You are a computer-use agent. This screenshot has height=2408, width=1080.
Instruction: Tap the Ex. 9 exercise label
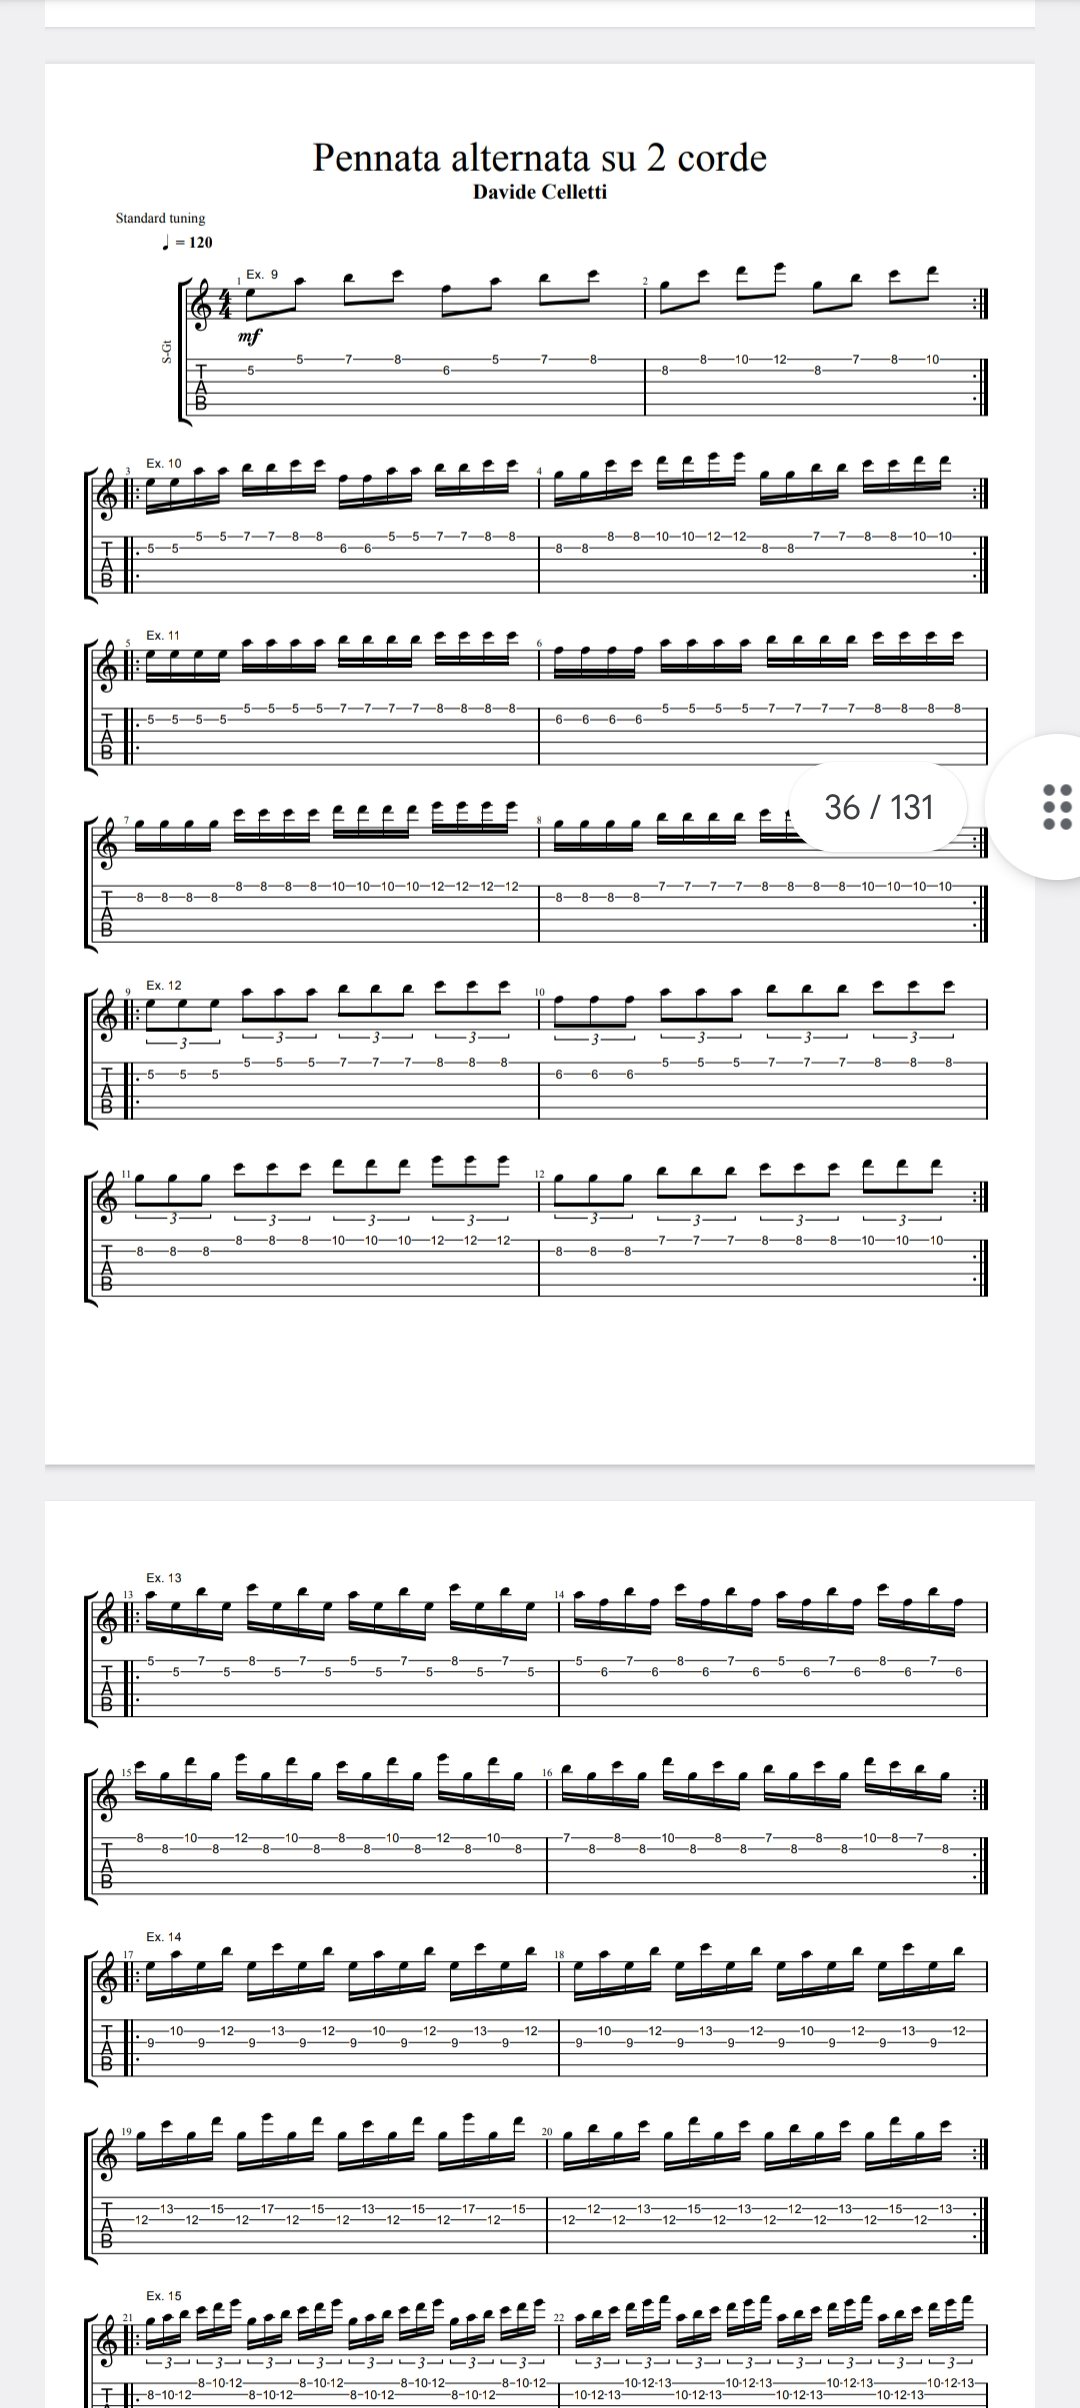pyautogui.click(x=262, y=274)
